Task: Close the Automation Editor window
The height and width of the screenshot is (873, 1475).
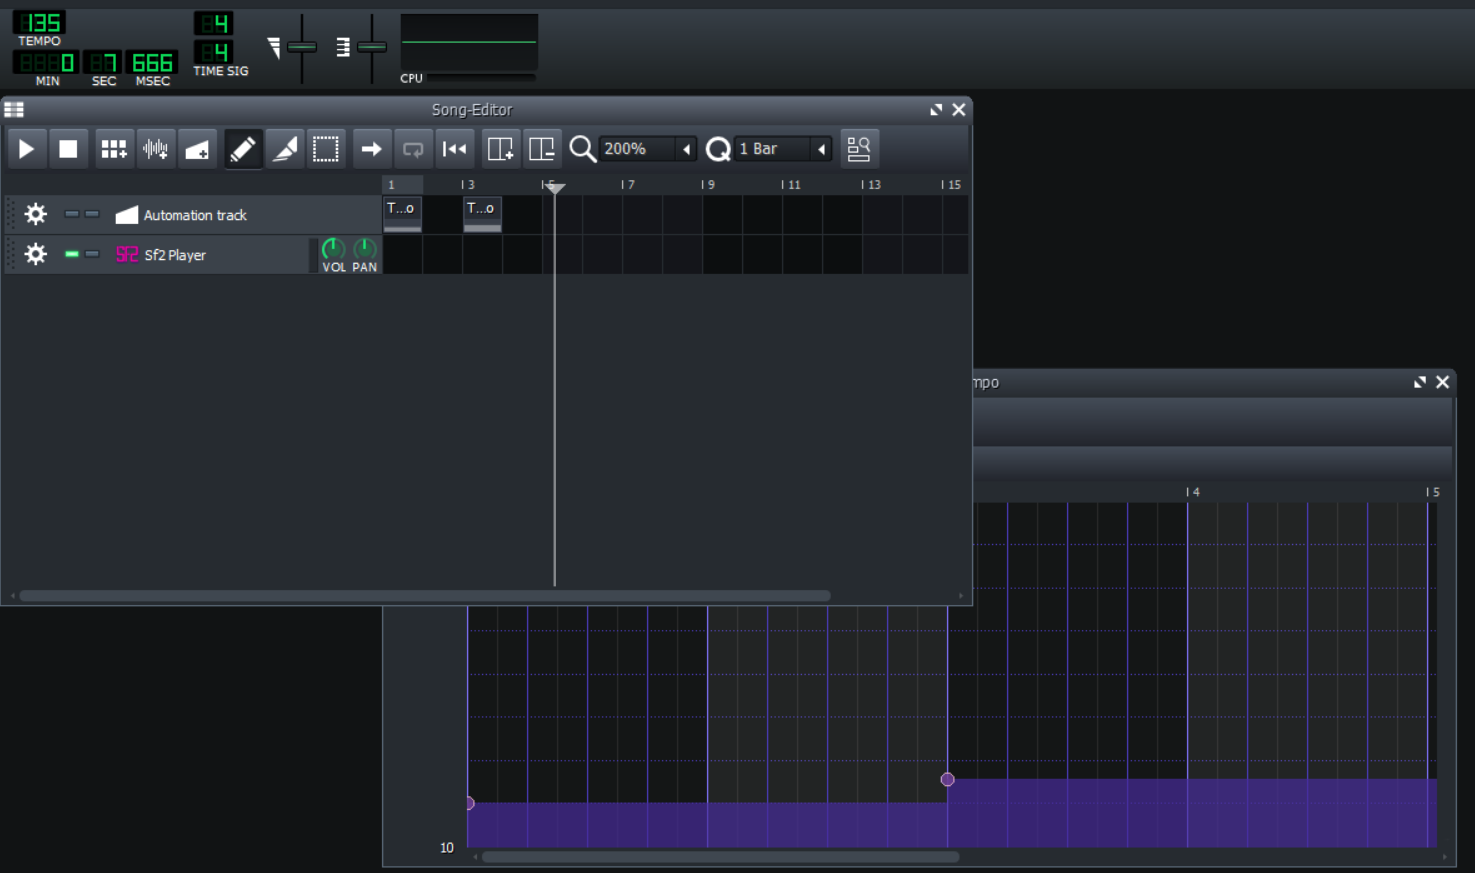Action: [x=1443, y=382]
